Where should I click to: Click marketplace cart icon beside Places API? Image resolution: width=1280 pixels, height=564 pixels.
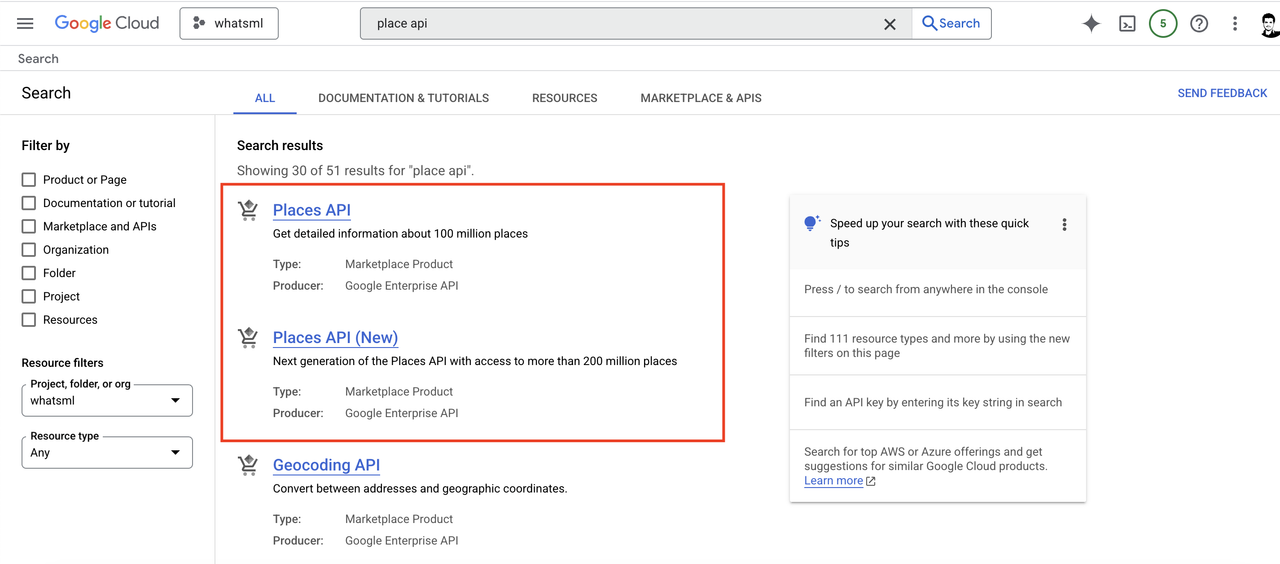tap(248, 210)
